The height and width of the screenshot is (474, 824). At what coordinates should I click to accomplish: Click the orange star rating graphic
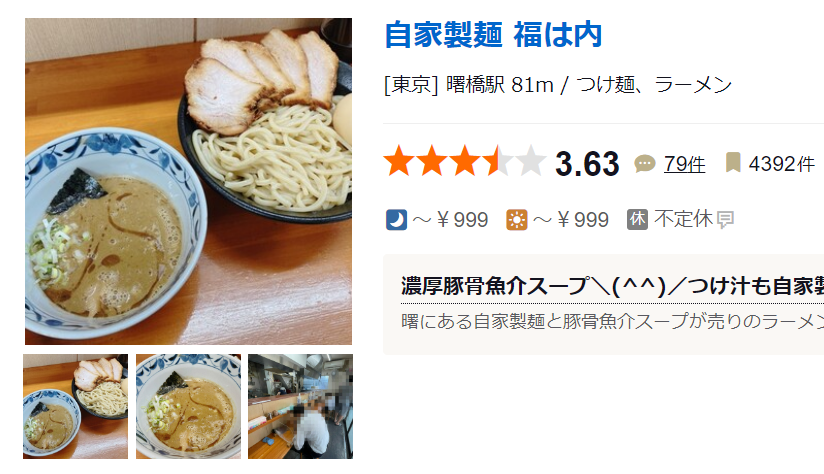465,161
